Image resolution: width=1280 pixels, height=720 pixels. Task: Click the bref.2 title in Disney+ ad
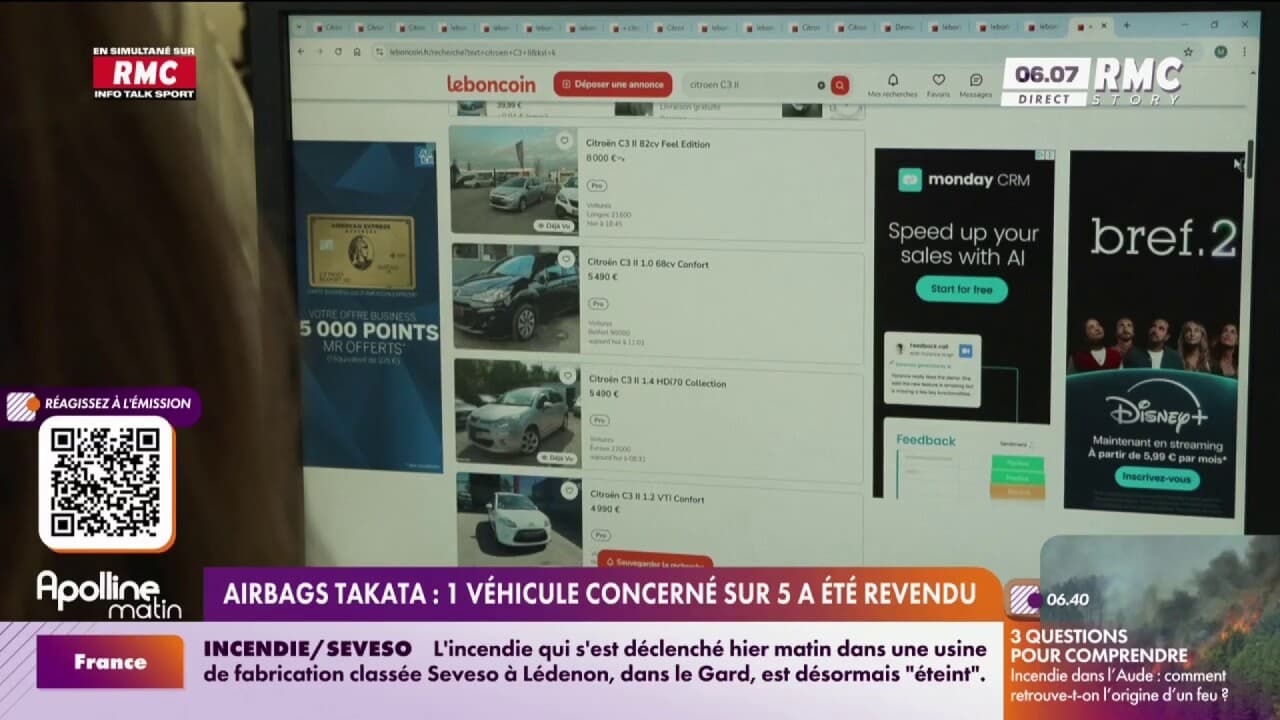(x=1163, y=238)
